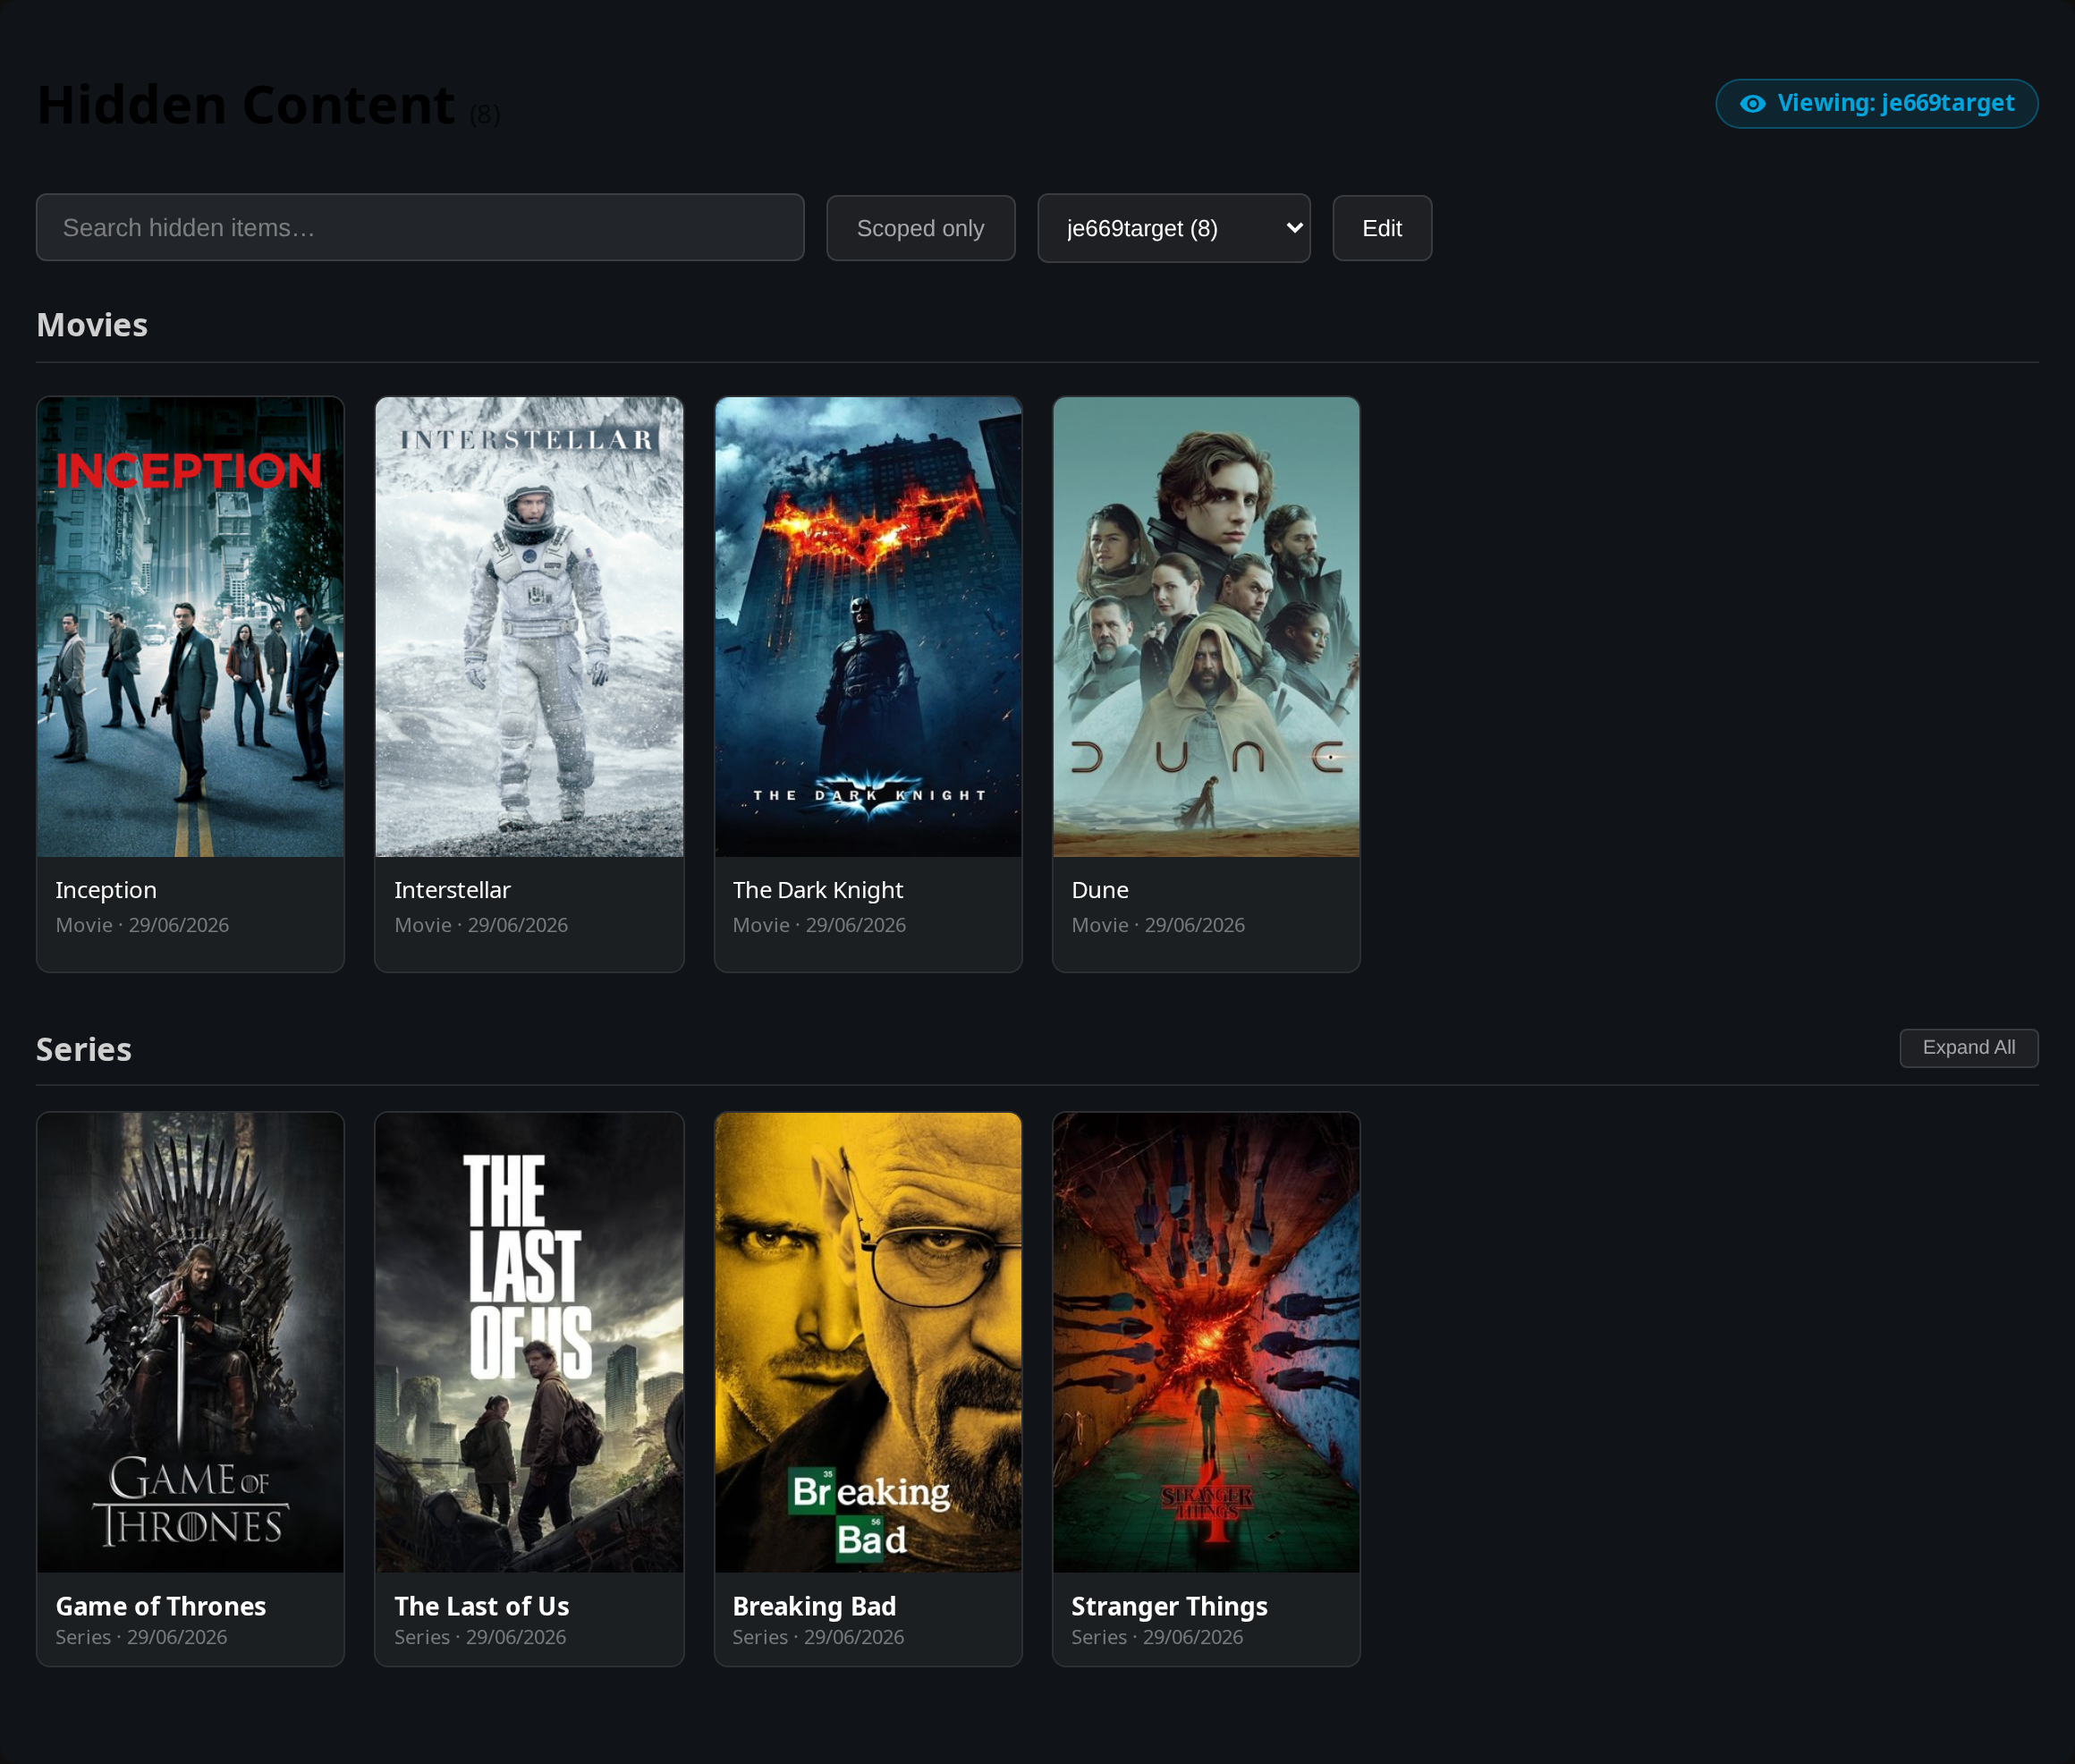Click the Series section heading

pos(84,1049)
